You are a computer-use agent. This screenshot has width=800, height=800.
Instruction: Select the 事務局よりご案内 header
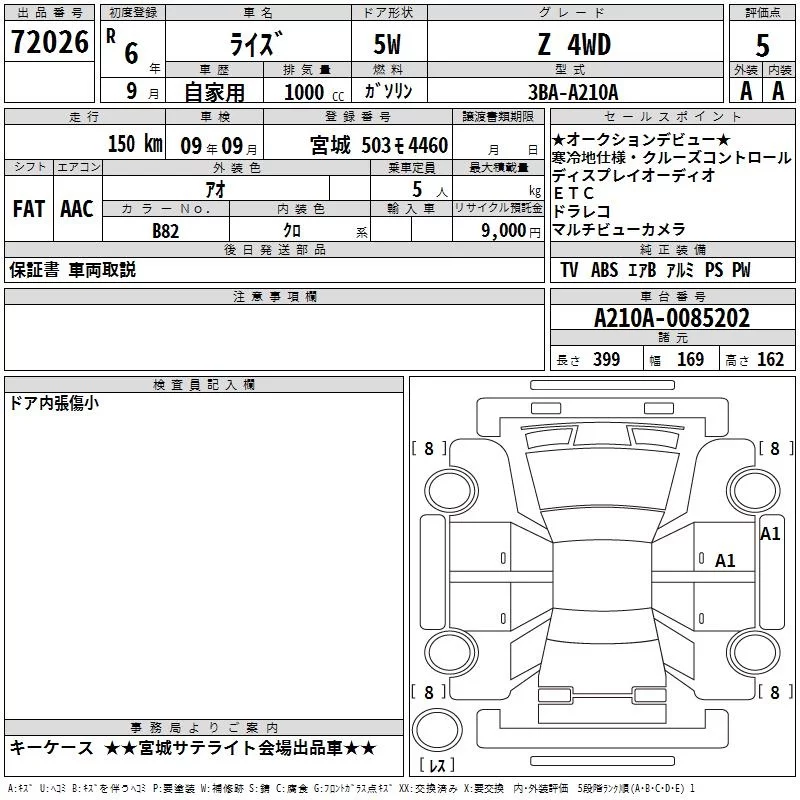tap(204, 727)
